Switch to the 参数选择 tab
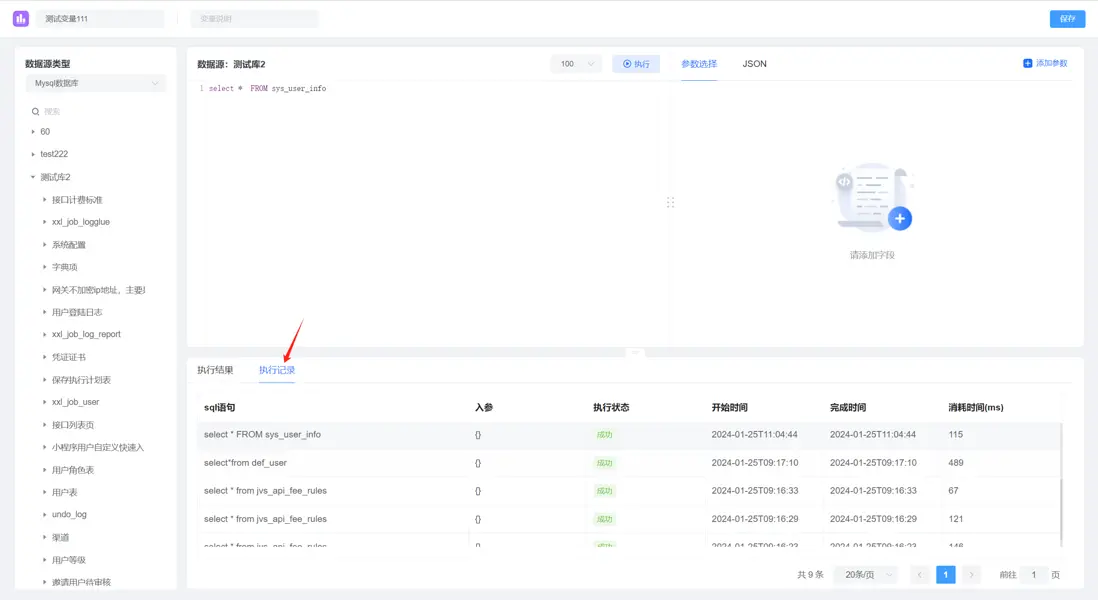 pos(699,64)
